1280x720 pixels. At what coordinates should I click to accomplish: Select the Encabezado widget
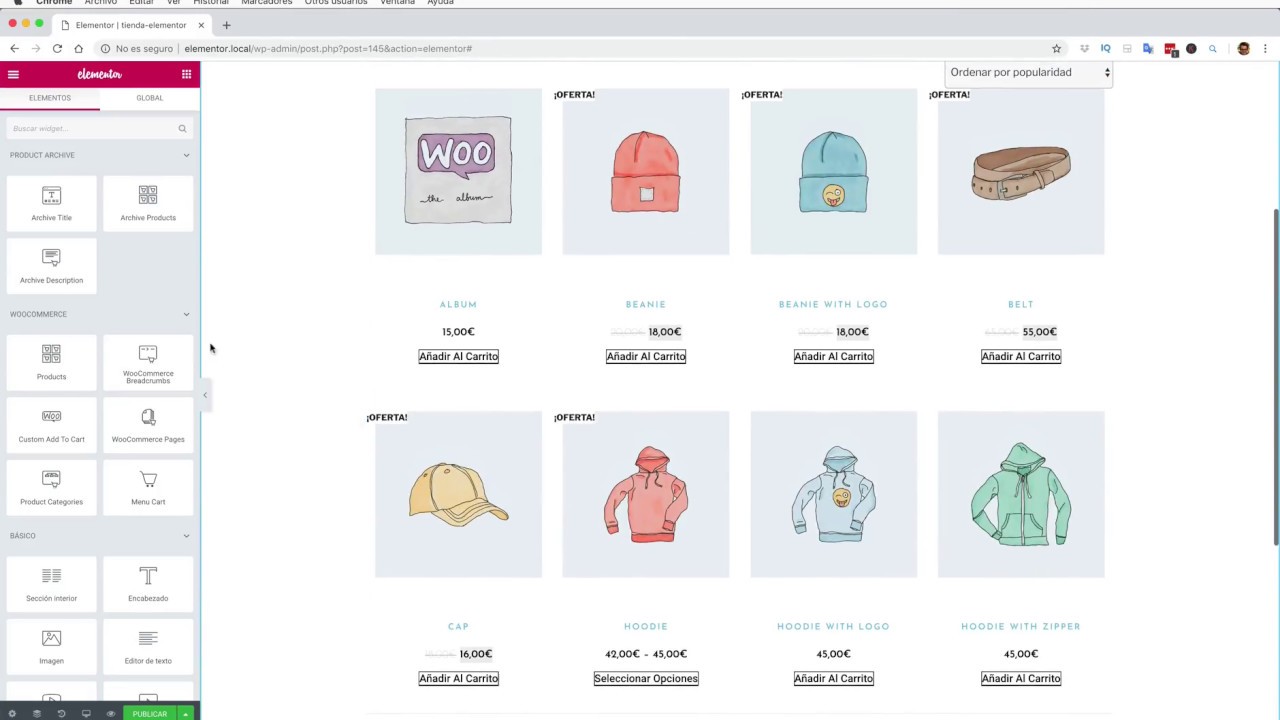[148, 584]
